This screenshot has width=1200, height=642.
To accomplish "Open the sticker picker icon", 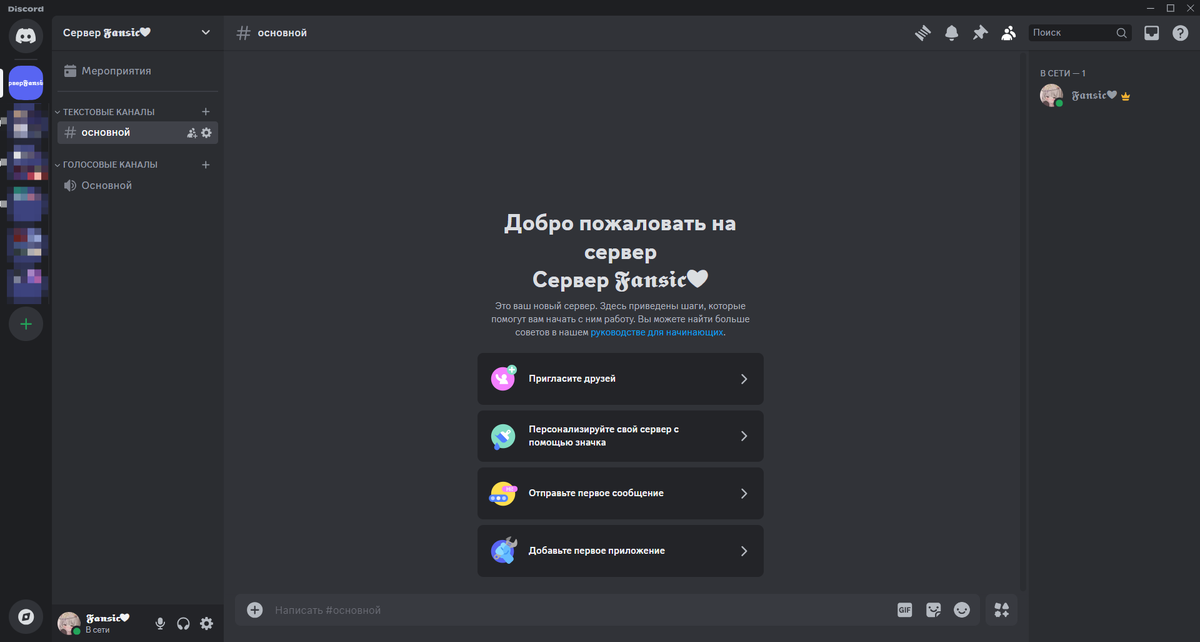I will pos(934,610).
